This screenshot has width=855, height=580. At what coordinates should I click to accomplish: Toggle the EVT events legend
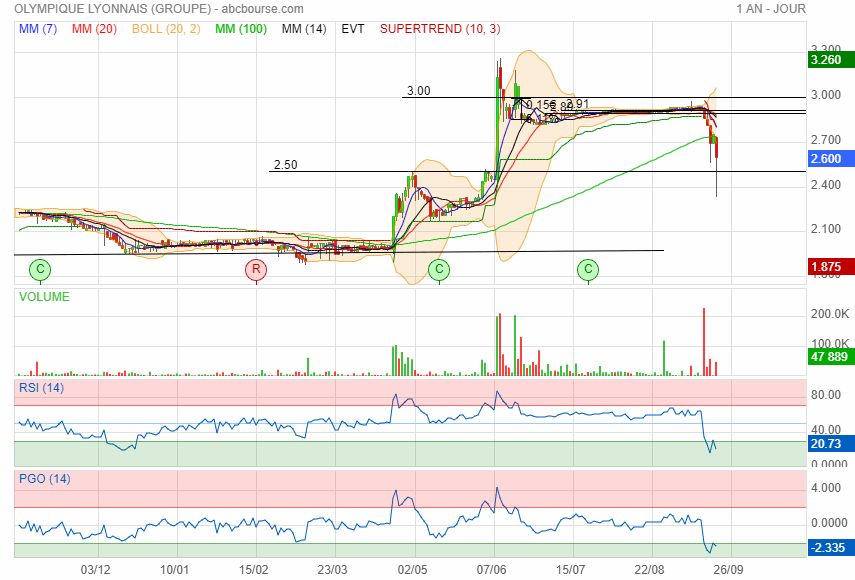(353, 29)
